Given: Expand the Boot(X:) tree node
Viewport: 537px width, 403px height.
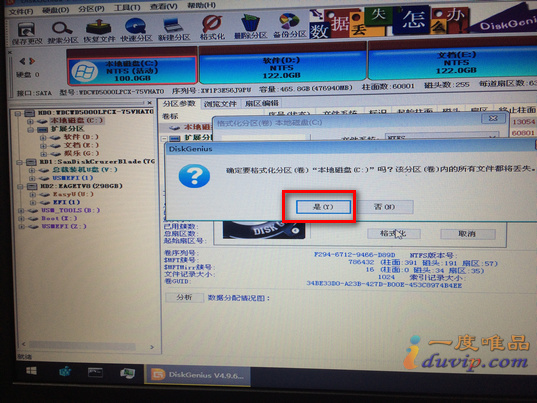Looking at the screenshot, I should pos(22,218).
